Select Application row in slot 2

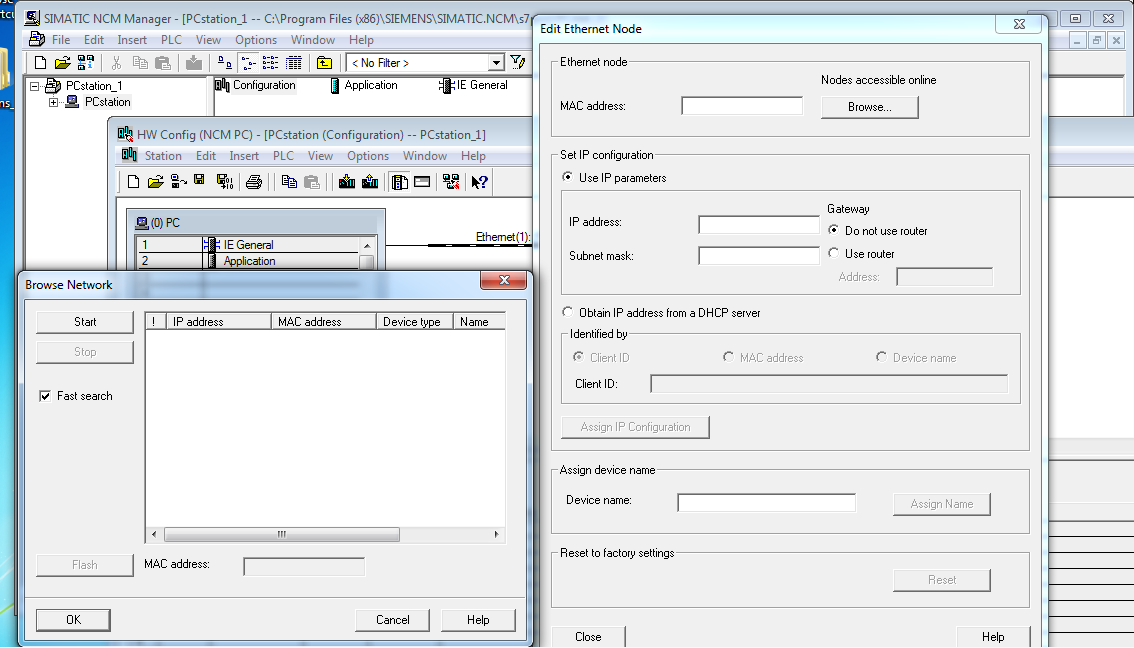[x=247, y=261]
